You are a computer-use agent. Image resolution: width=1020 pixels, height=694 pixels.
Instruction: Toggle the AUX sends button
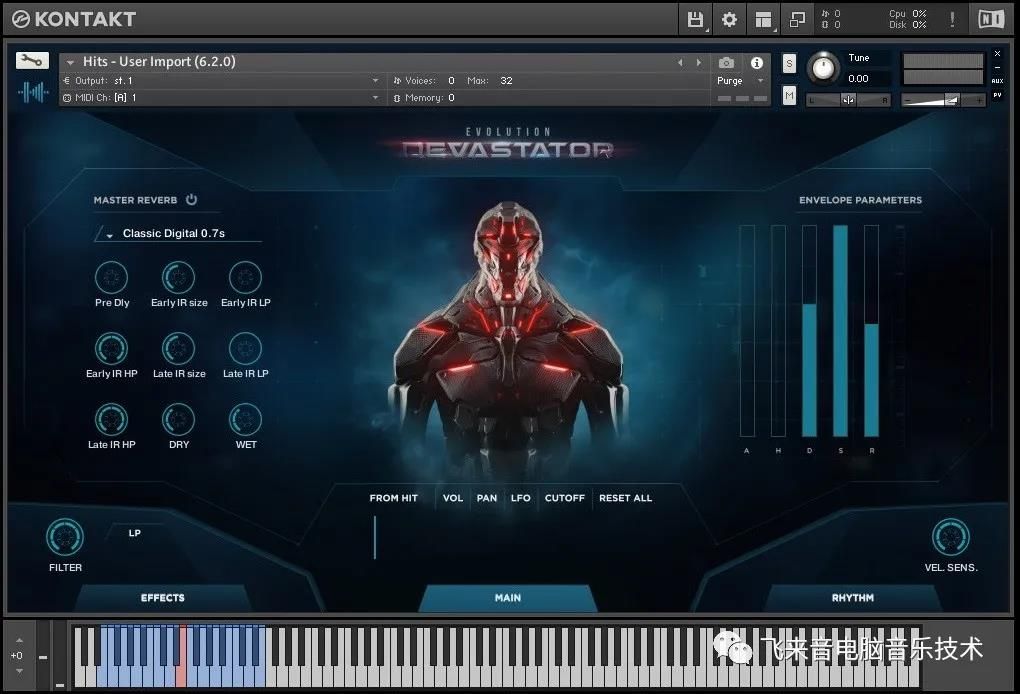coord(997,81)
